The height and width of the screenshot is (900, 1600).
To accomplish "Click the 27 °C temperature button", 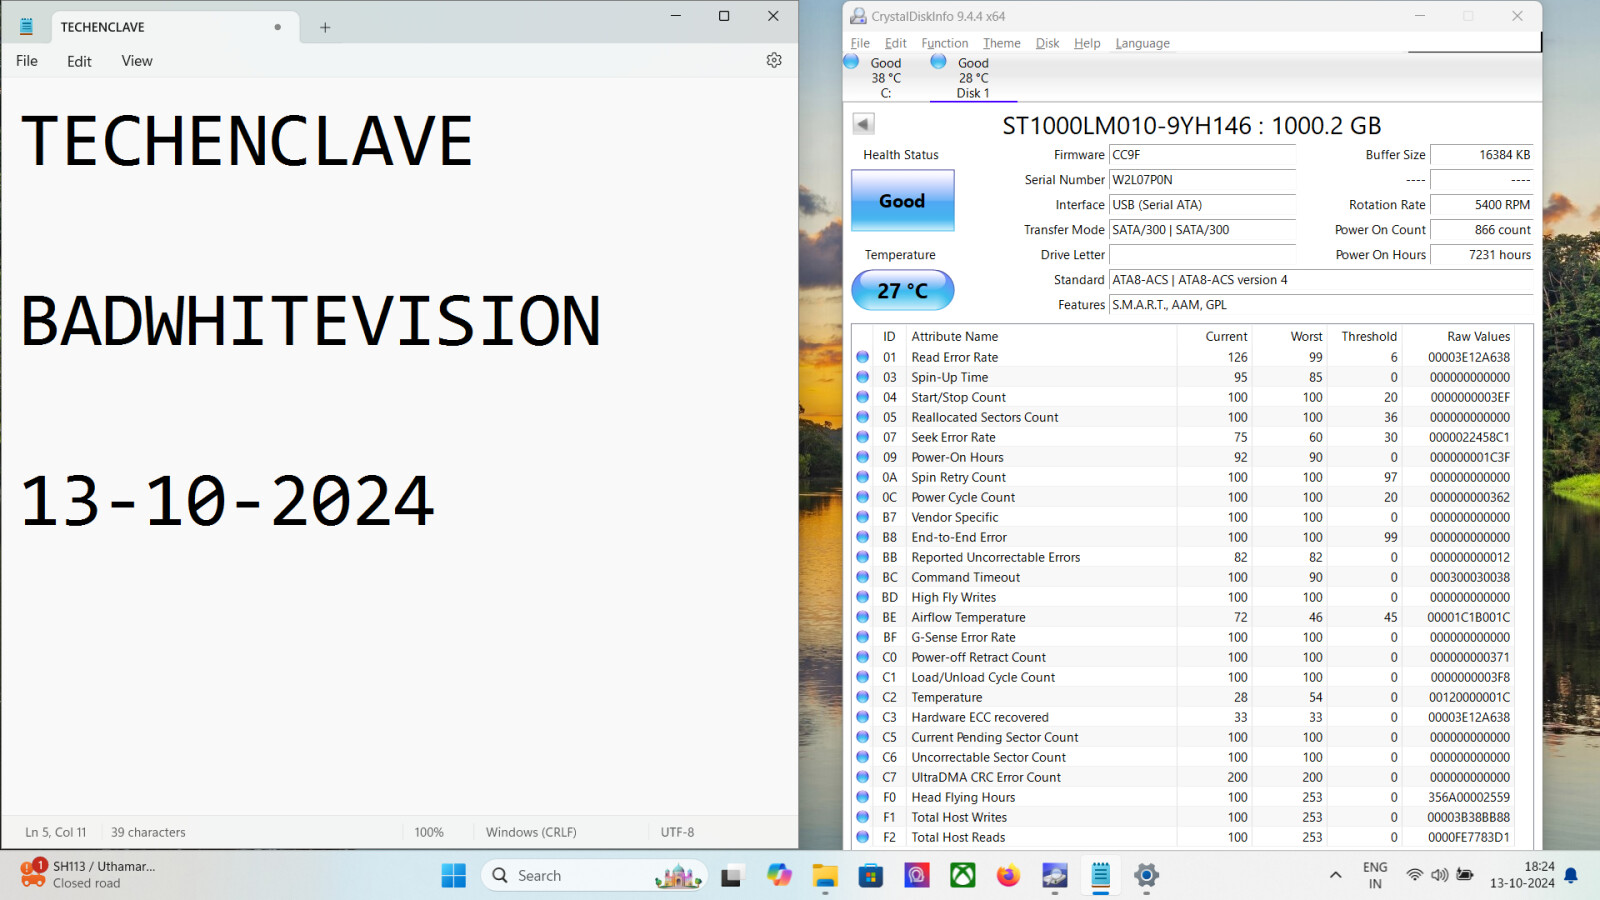I will [x=902, y=291].
